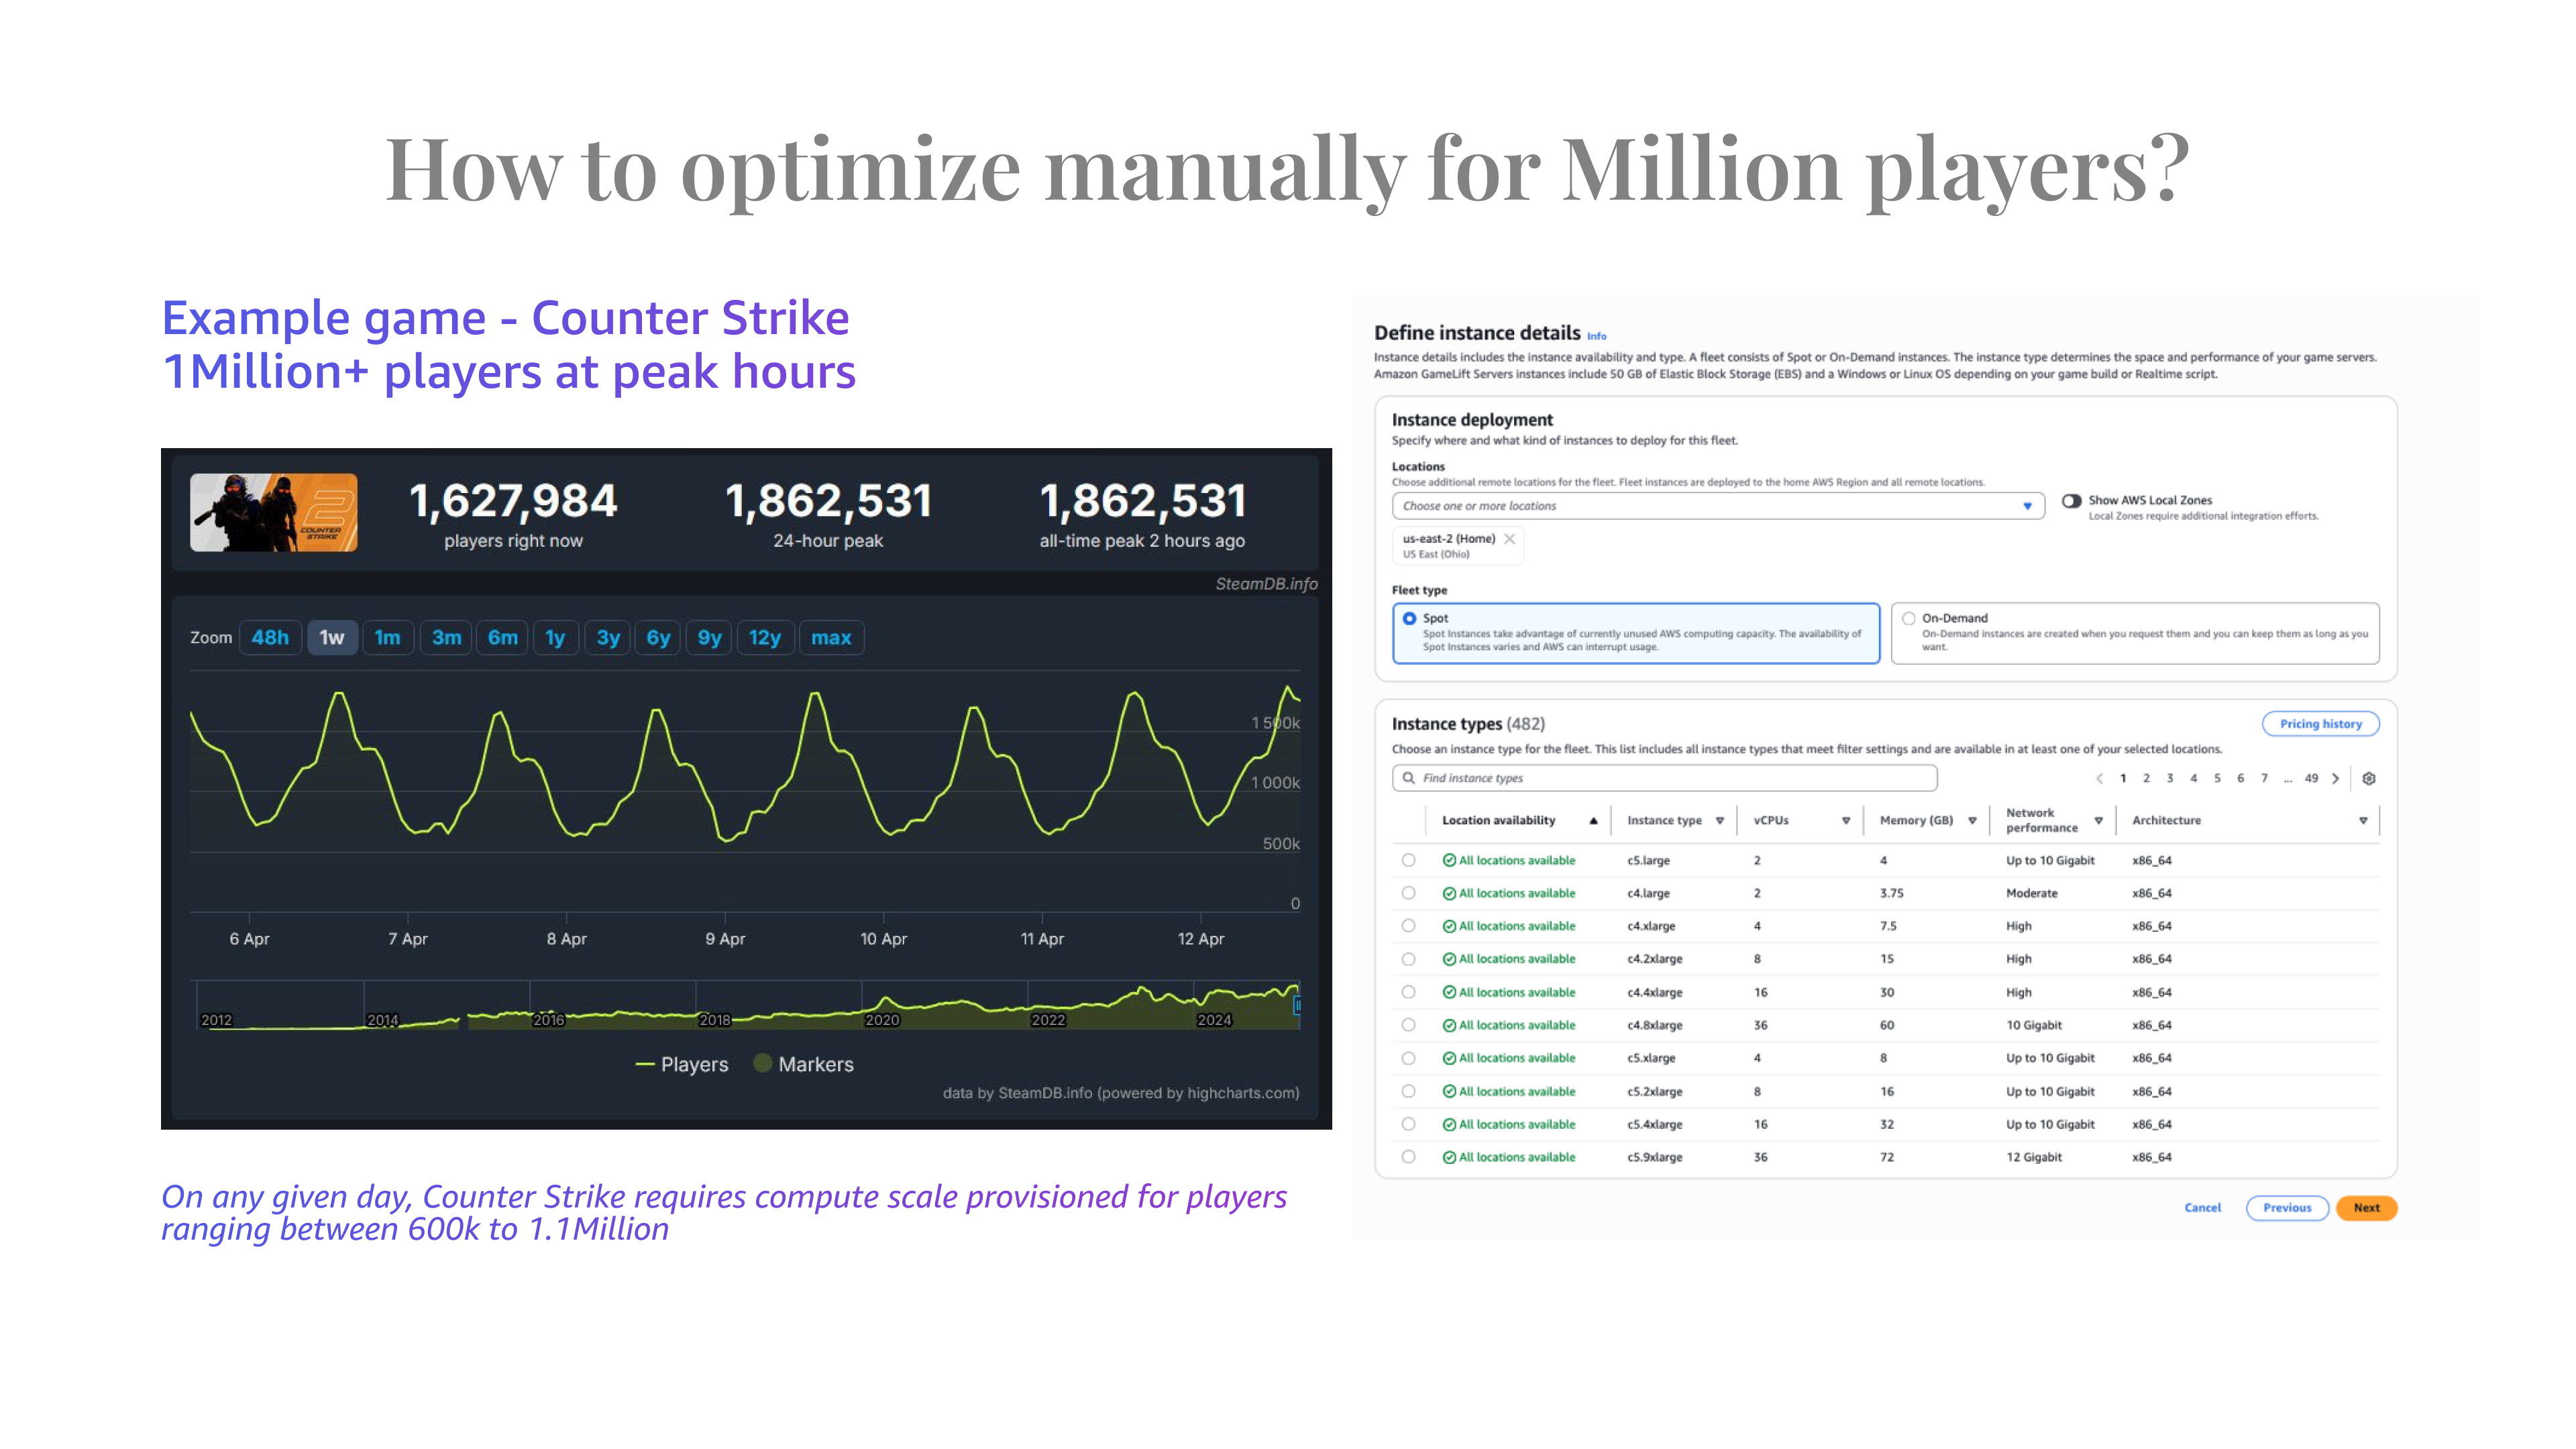Sort by Location availability column arrow
The width and height of the screenshot is (2576, 1449).
pos(1593,820)
